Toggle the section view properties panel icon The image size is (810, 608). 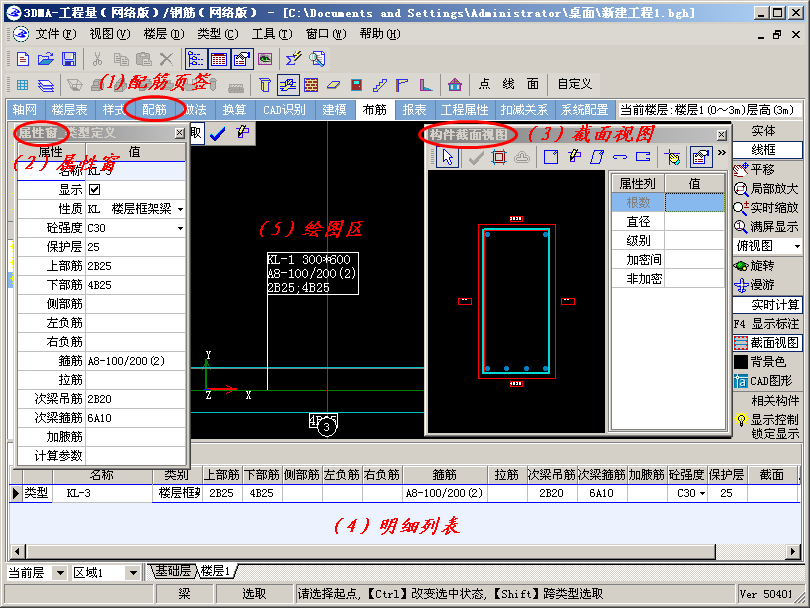pos(700,157)
